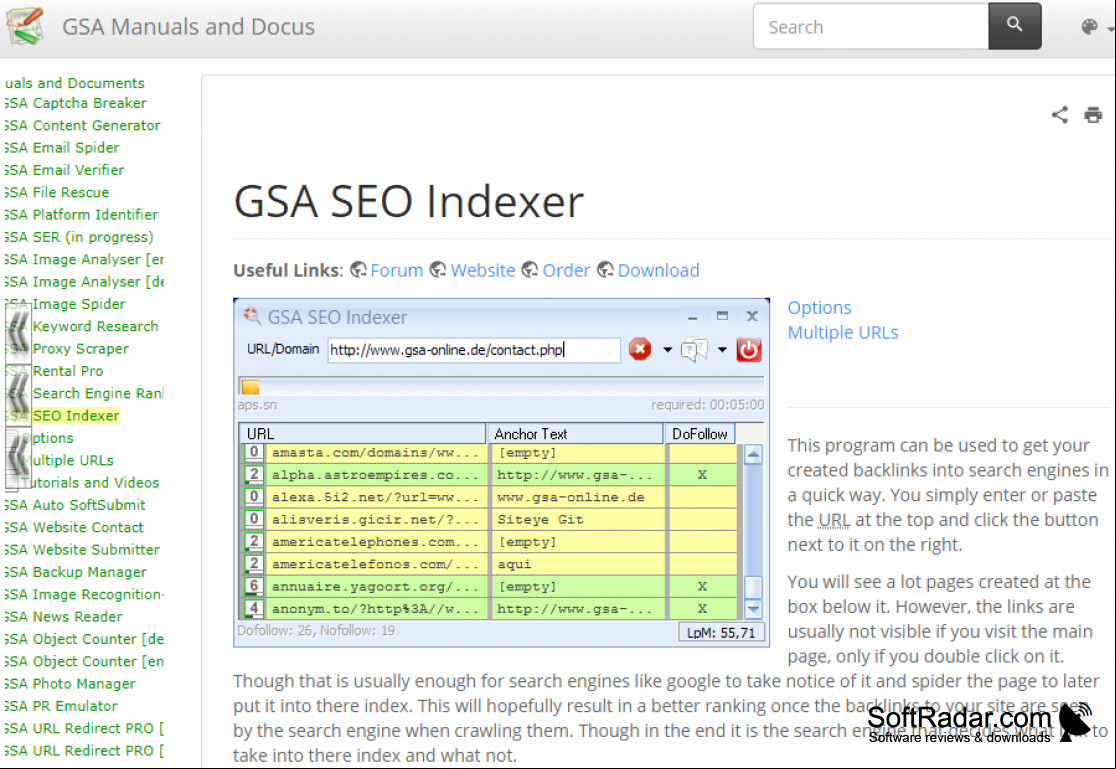Click the globe icon before Download
1116x769 pixels.
point(605,270)
